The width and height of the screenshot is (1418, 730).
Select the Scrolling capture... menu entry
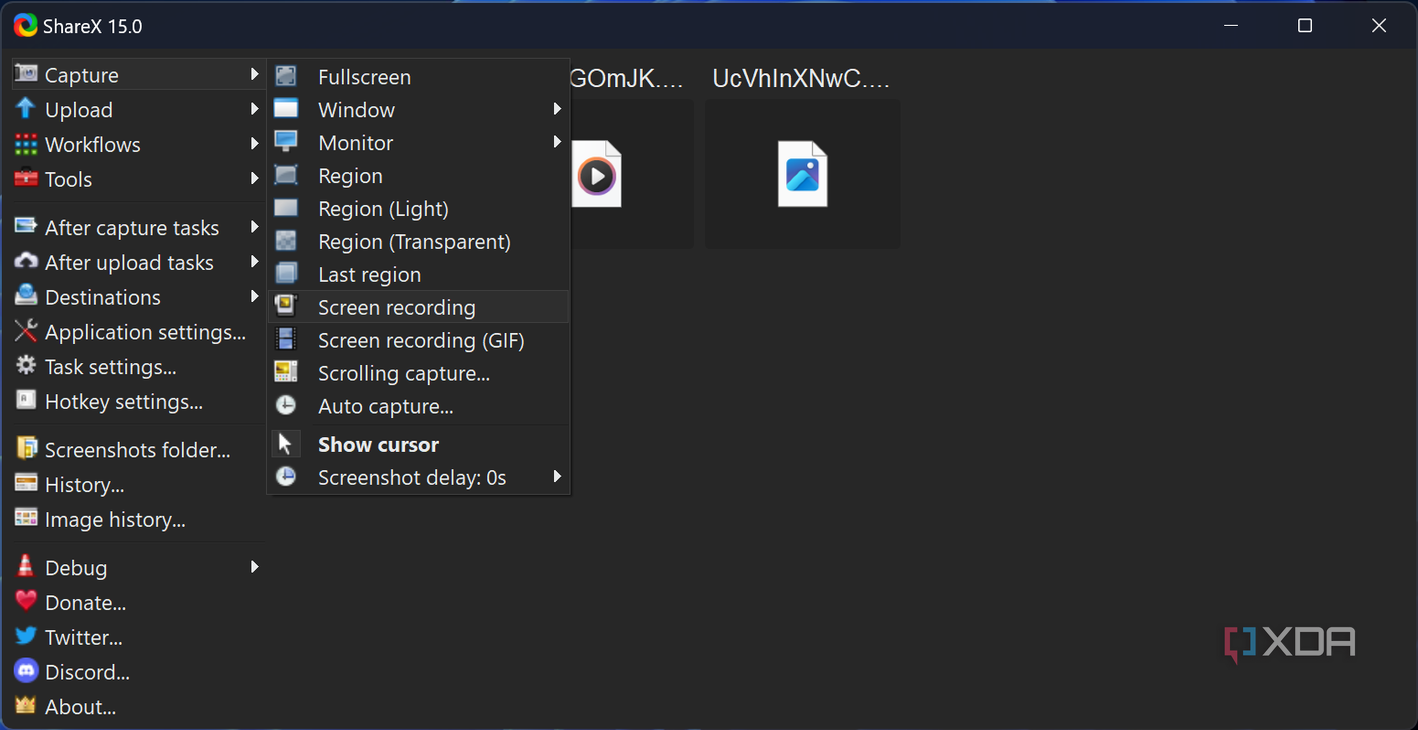pyautogui.click(x=418, y=373)
